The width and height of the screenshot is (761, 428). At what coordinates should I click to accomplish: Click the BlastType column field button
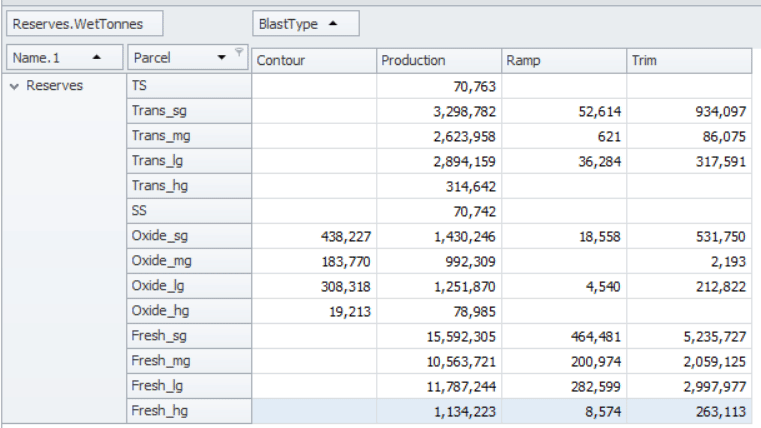[x=305, y=23]
